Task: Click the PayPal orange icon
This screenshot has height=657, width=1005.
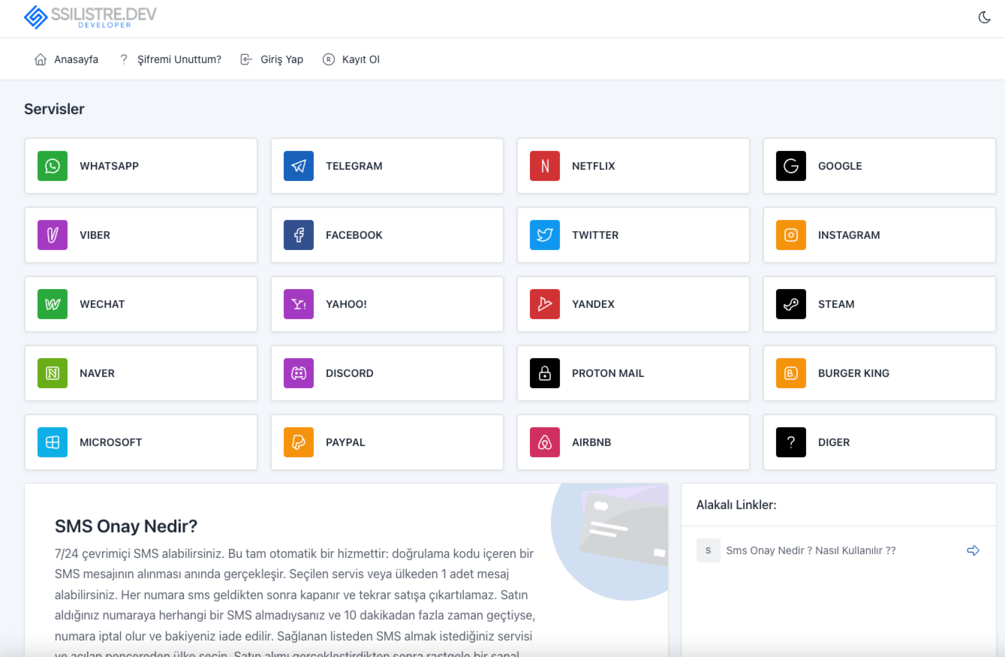Action: coord(299,442)
